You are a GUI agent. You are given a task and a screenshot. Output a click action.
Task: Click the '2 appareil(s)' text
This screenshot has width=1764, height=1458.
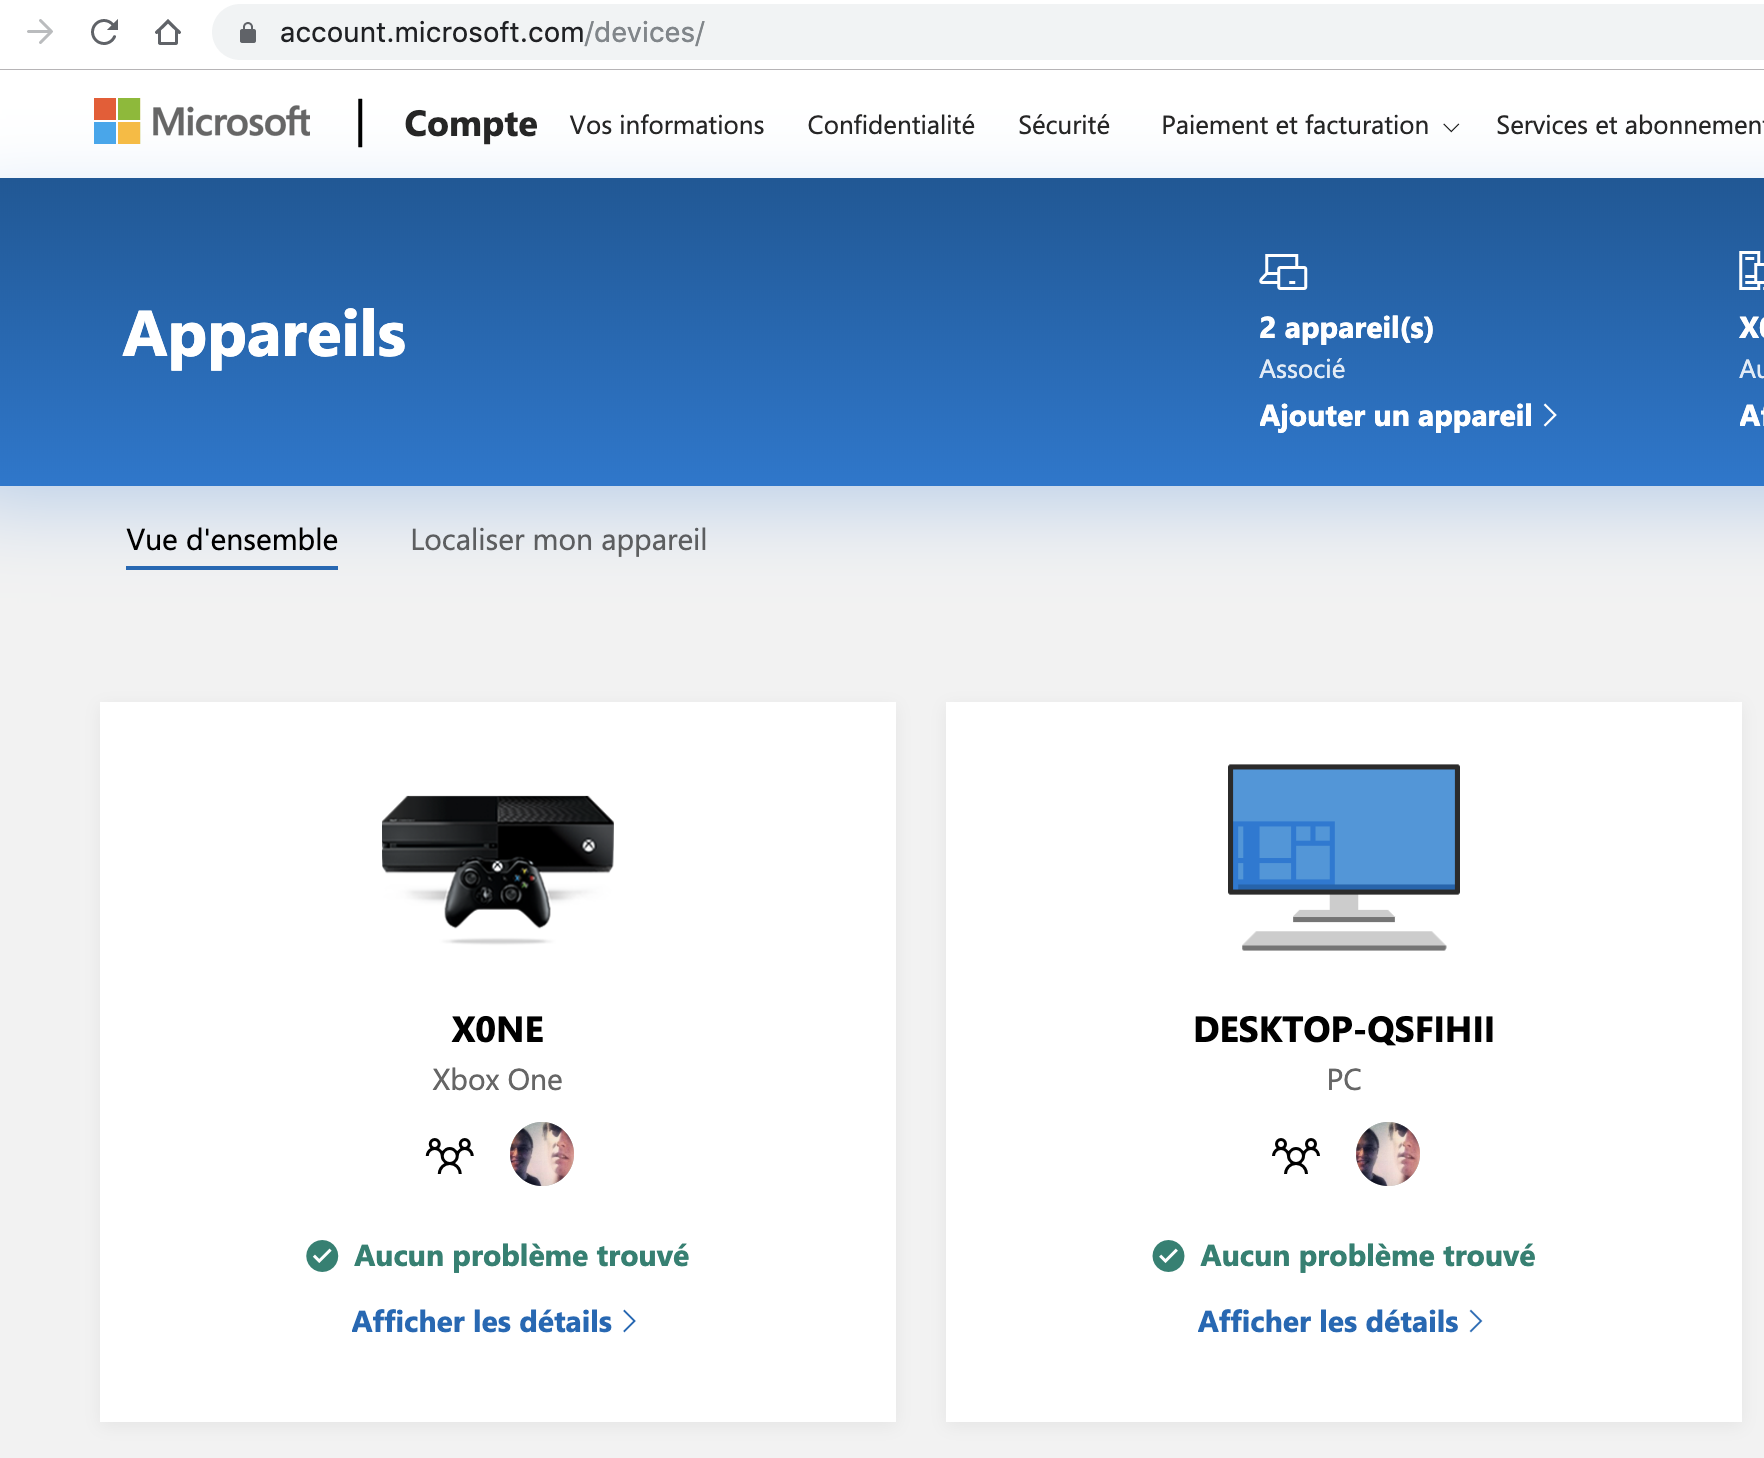pos(1346,328)
